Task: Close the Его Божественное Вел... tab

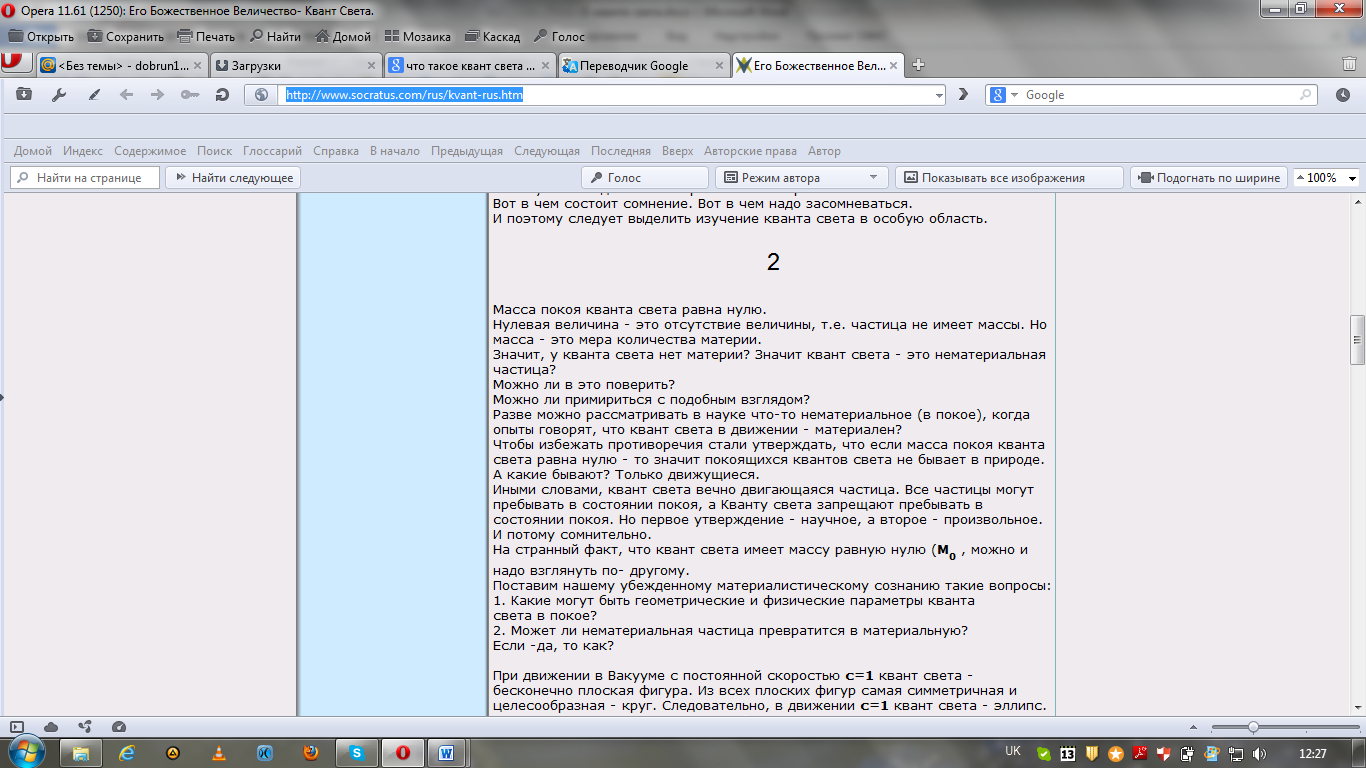Action: click(x=894, y=65)
